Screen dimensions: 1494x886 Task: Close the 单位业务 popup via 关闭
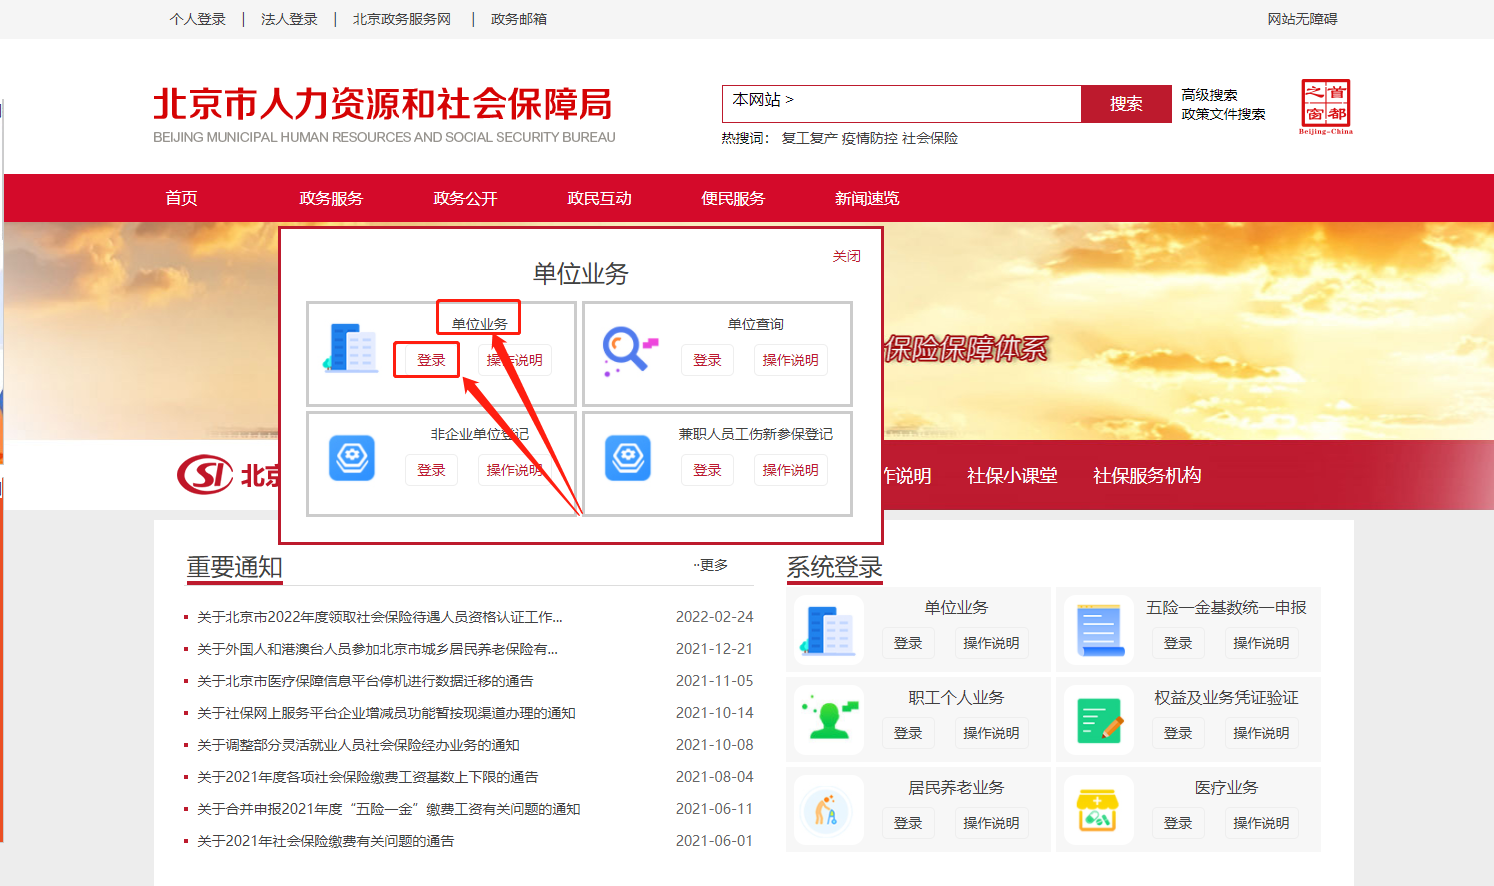[x=846, y=256]
